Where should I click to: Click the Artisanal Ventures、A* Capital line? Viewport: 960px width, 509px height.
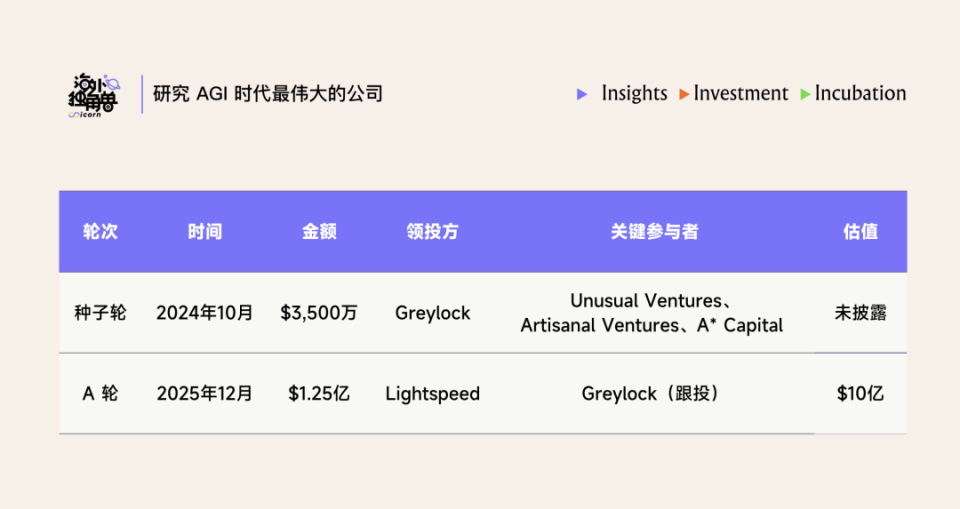point(651,325)
